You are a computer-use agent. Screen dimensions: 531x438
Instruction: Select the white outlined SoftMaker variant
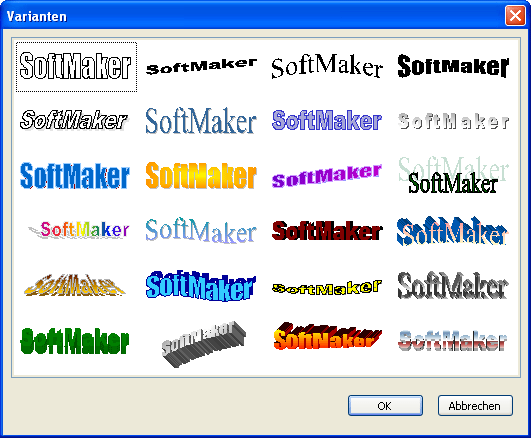tap(76, 67)
